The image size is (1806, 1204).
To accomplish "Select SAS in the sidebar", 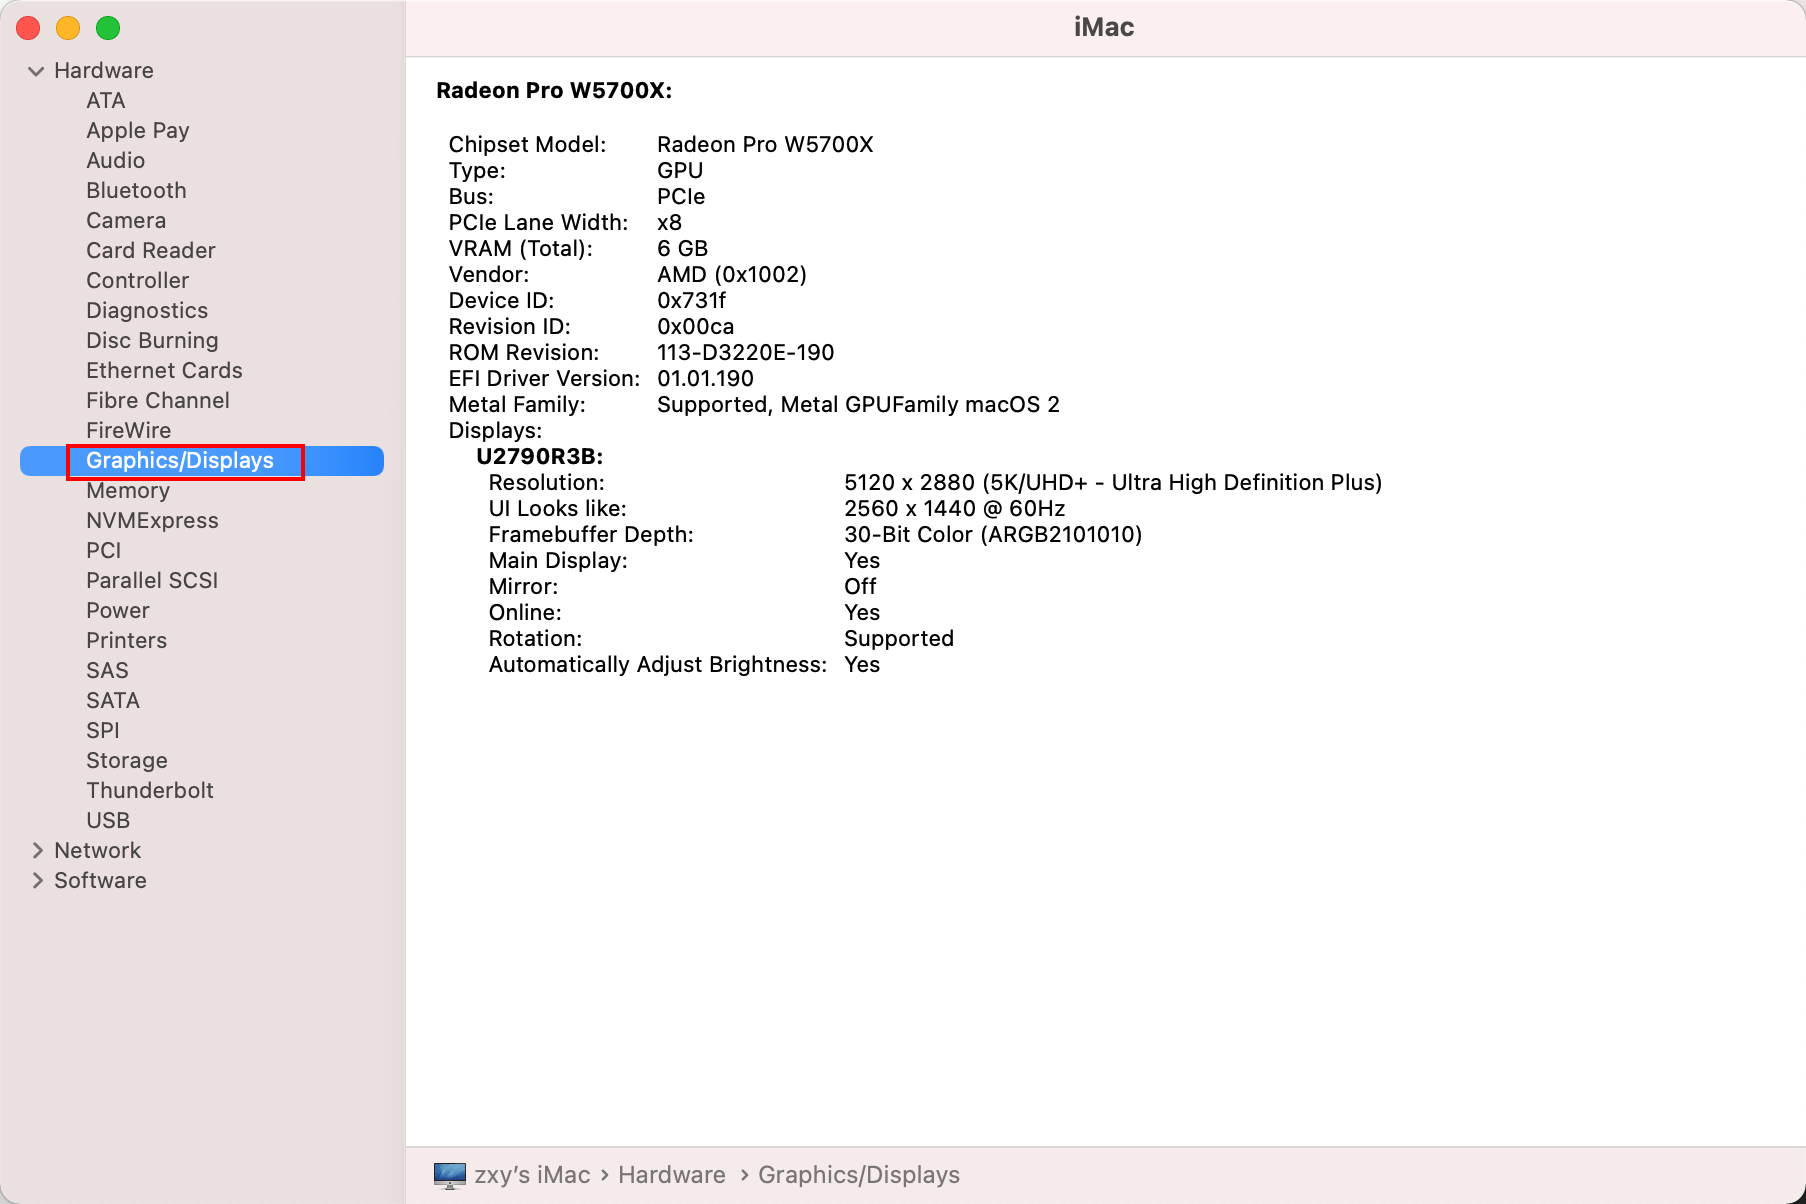I will (x=107, y=671).
